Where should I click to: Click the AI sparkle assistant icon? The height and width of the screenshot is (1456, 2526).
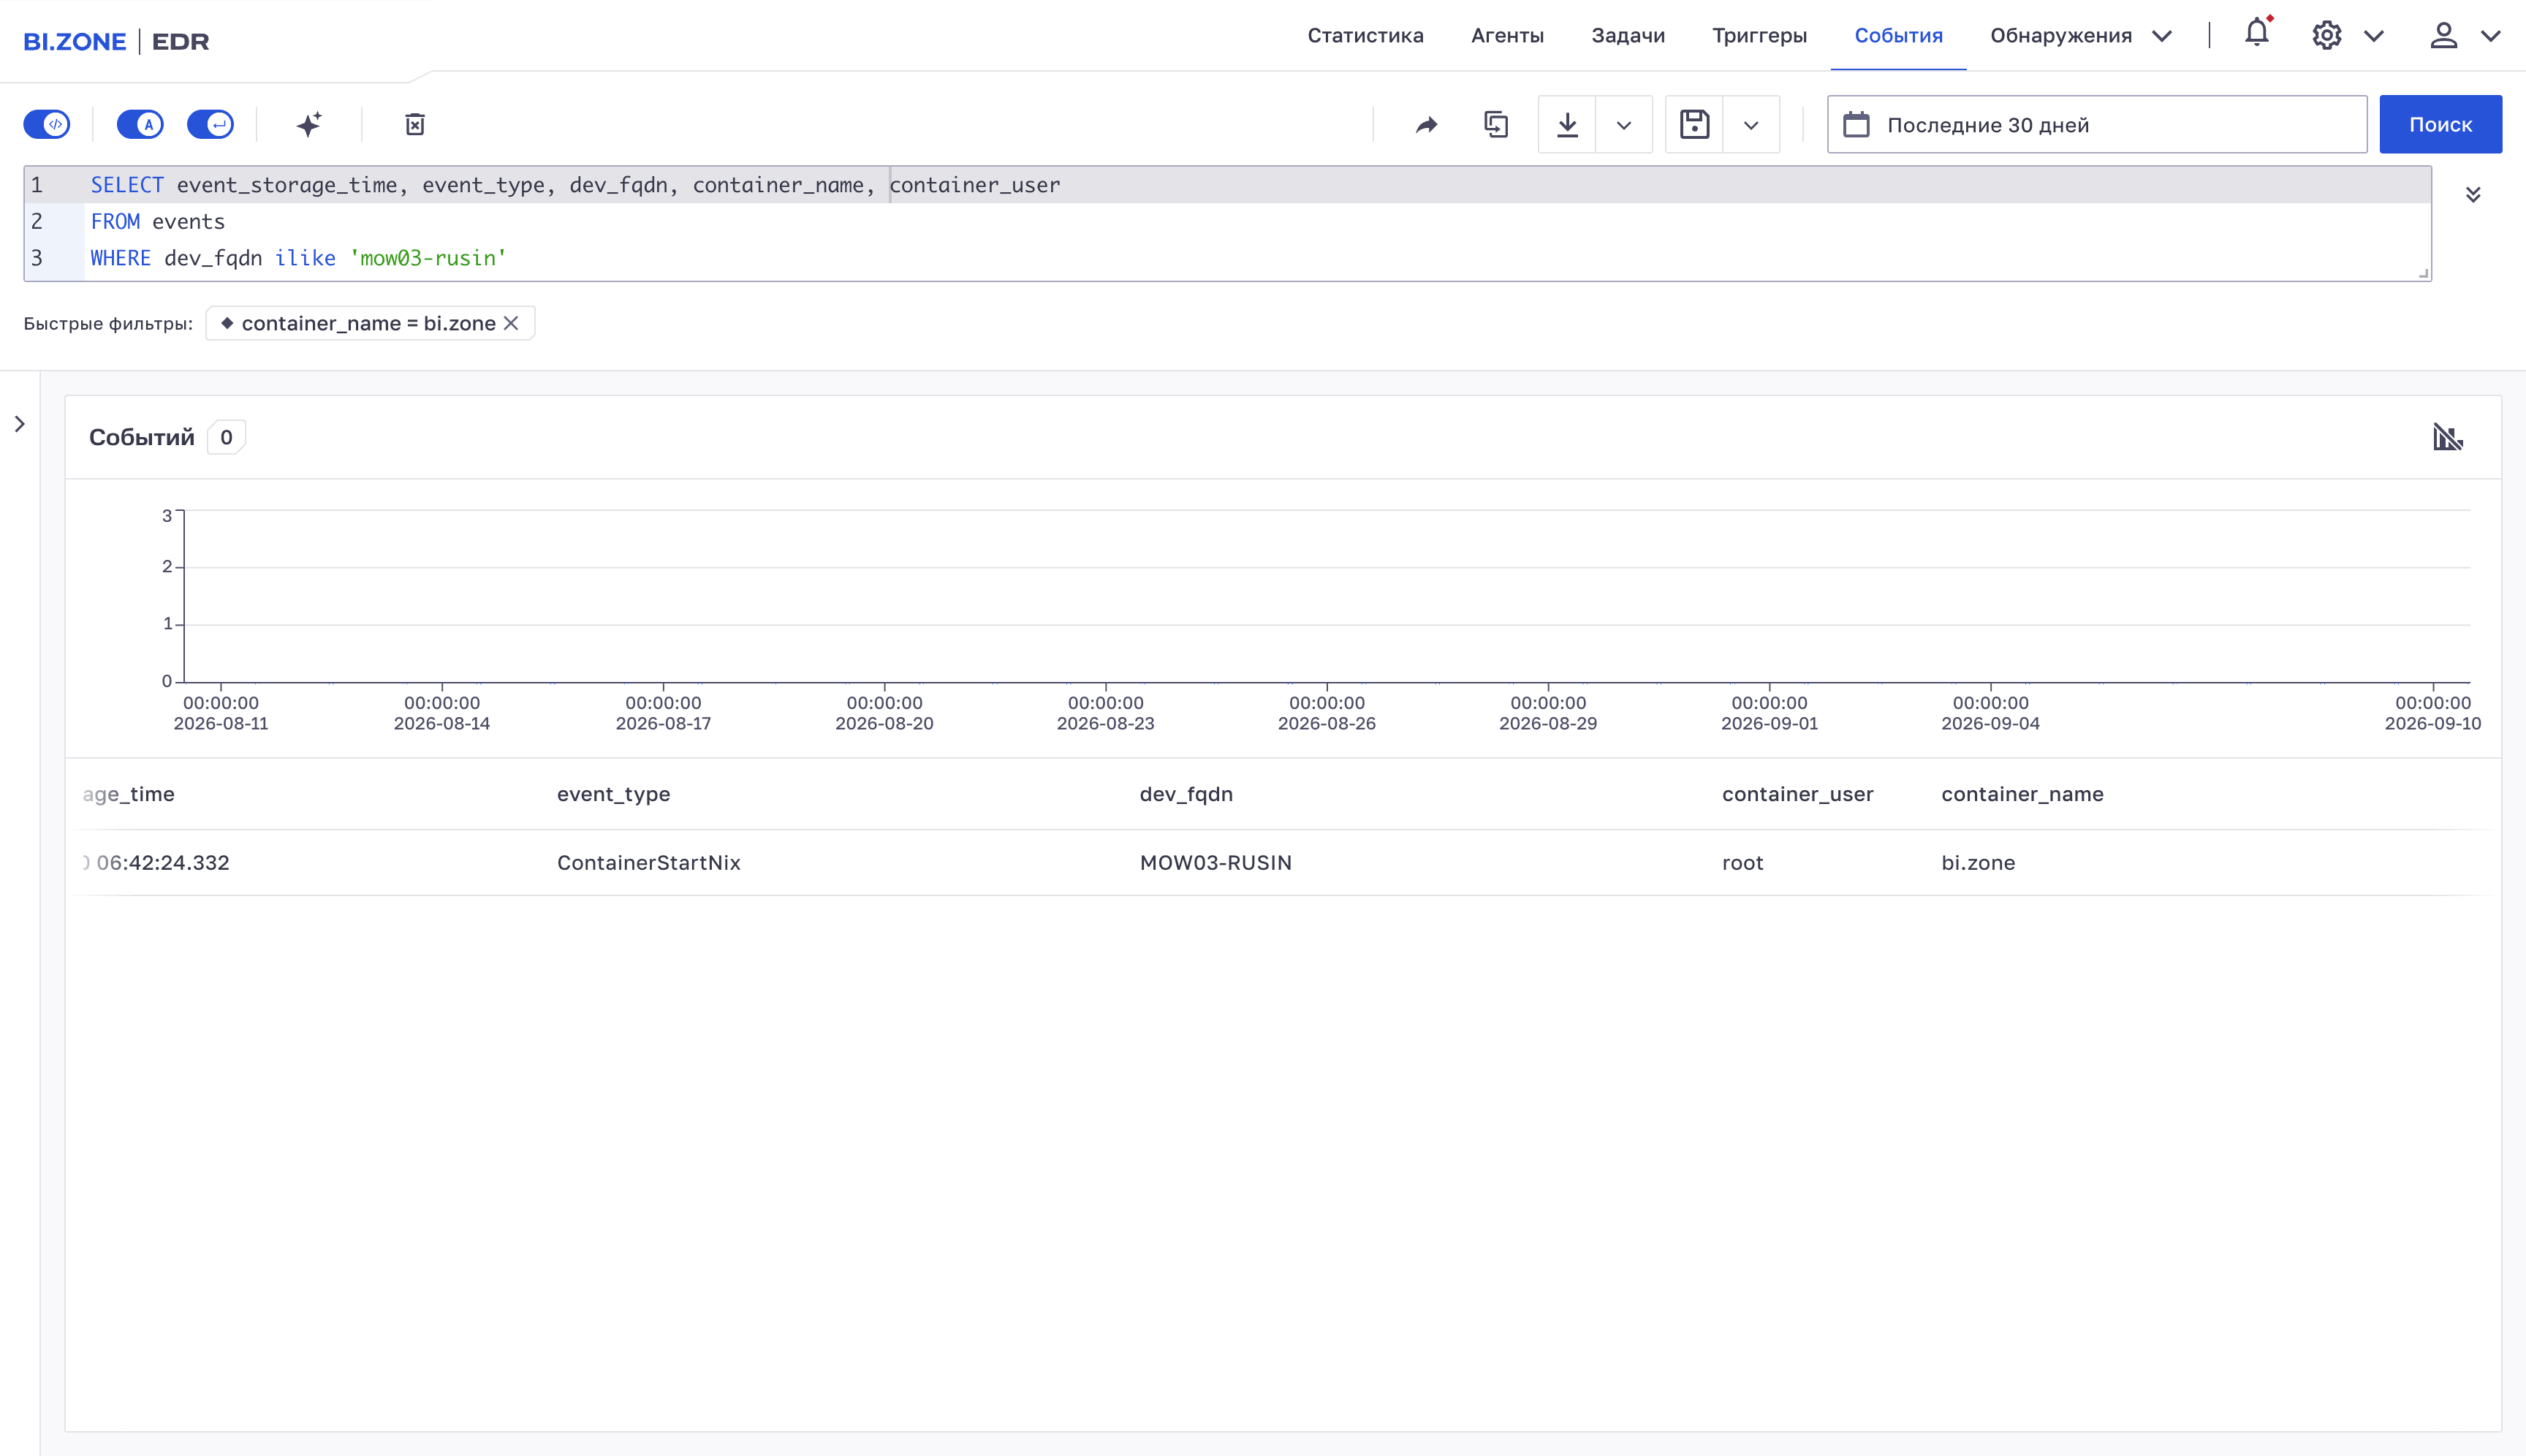pyautogui.click(x=309, y=124)
